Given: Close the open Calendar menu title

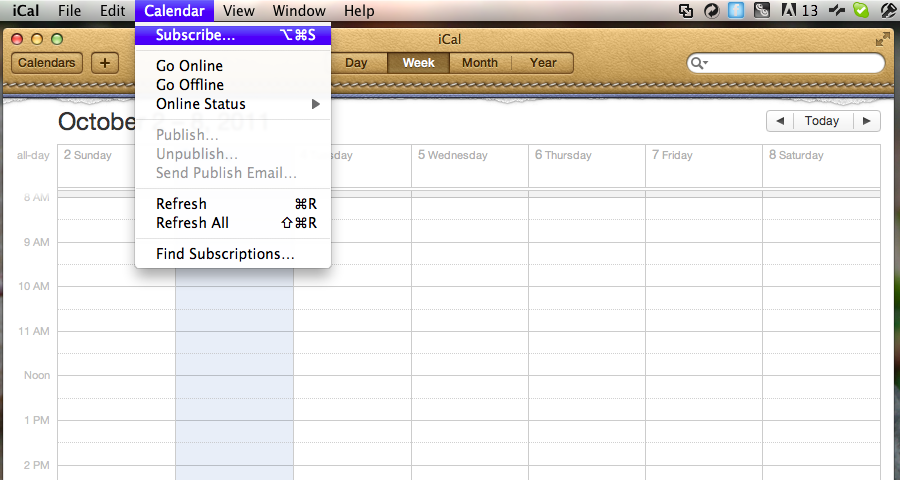Looking at the screenshot, I should (x=174, y=10).
